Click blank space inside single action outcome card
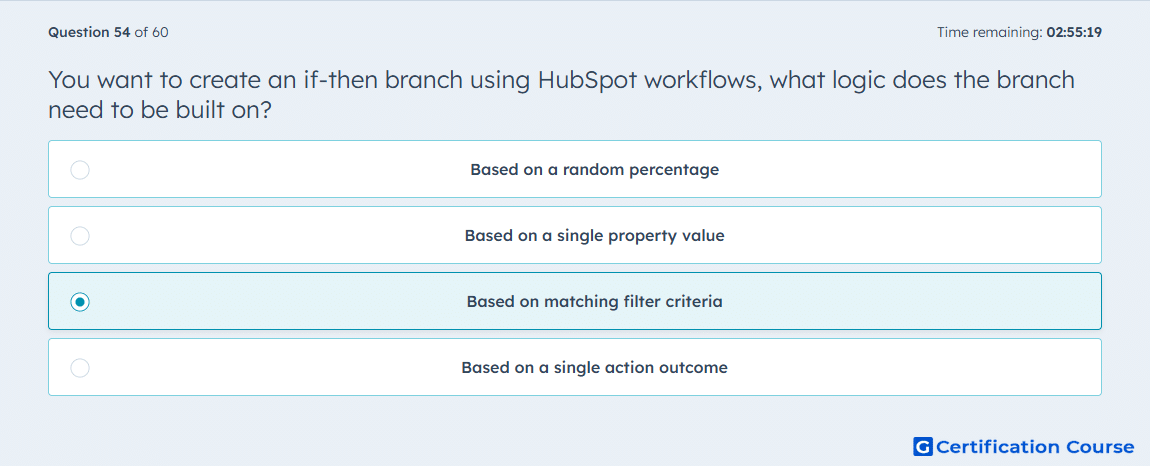1150x466 pixels. point(917,368)
